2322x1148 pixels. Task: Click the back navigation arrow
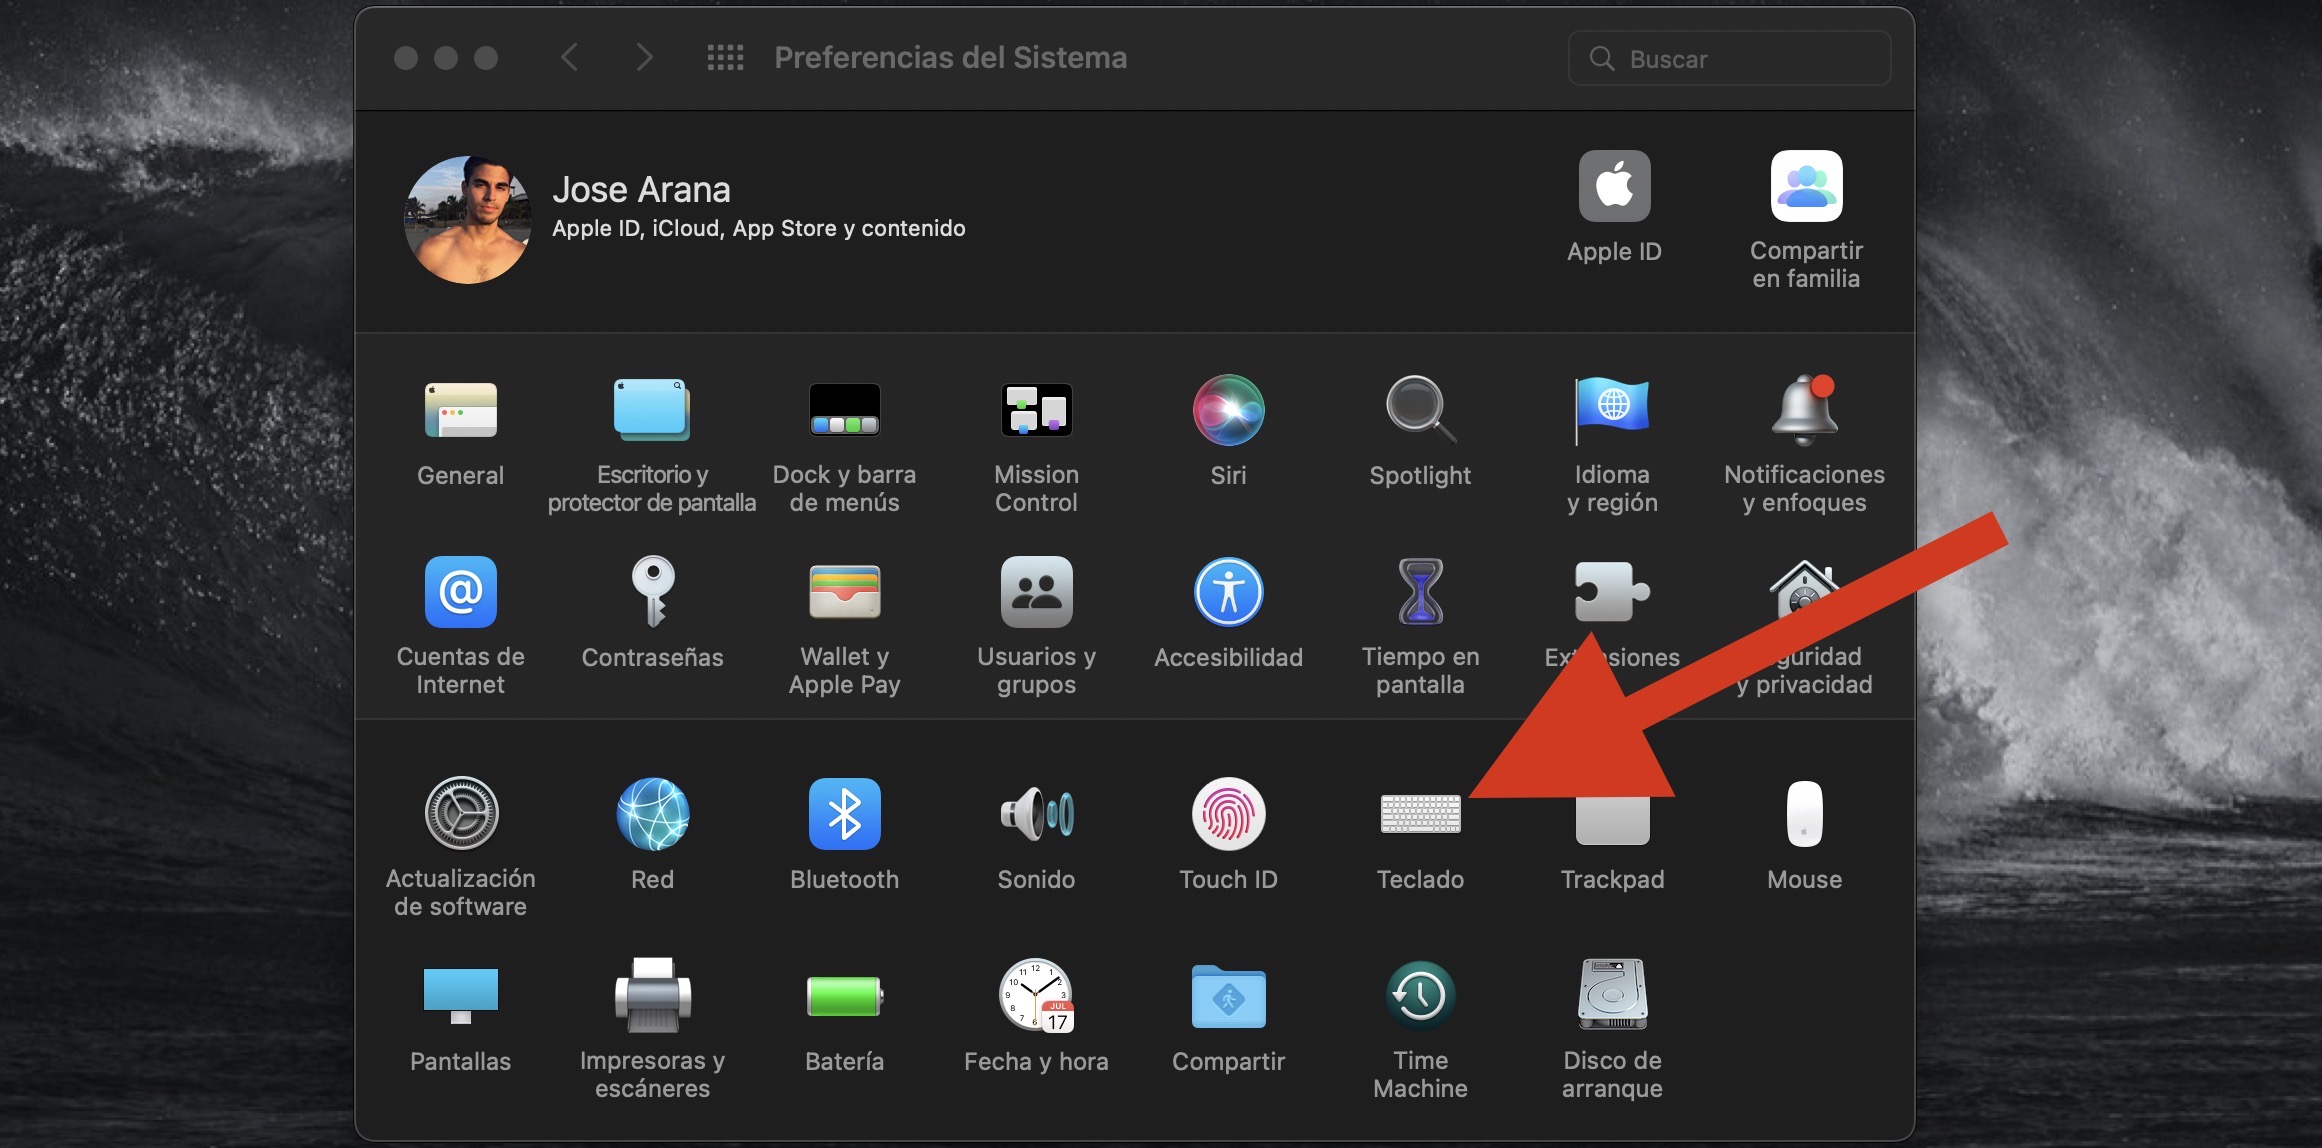pos(570,58)
